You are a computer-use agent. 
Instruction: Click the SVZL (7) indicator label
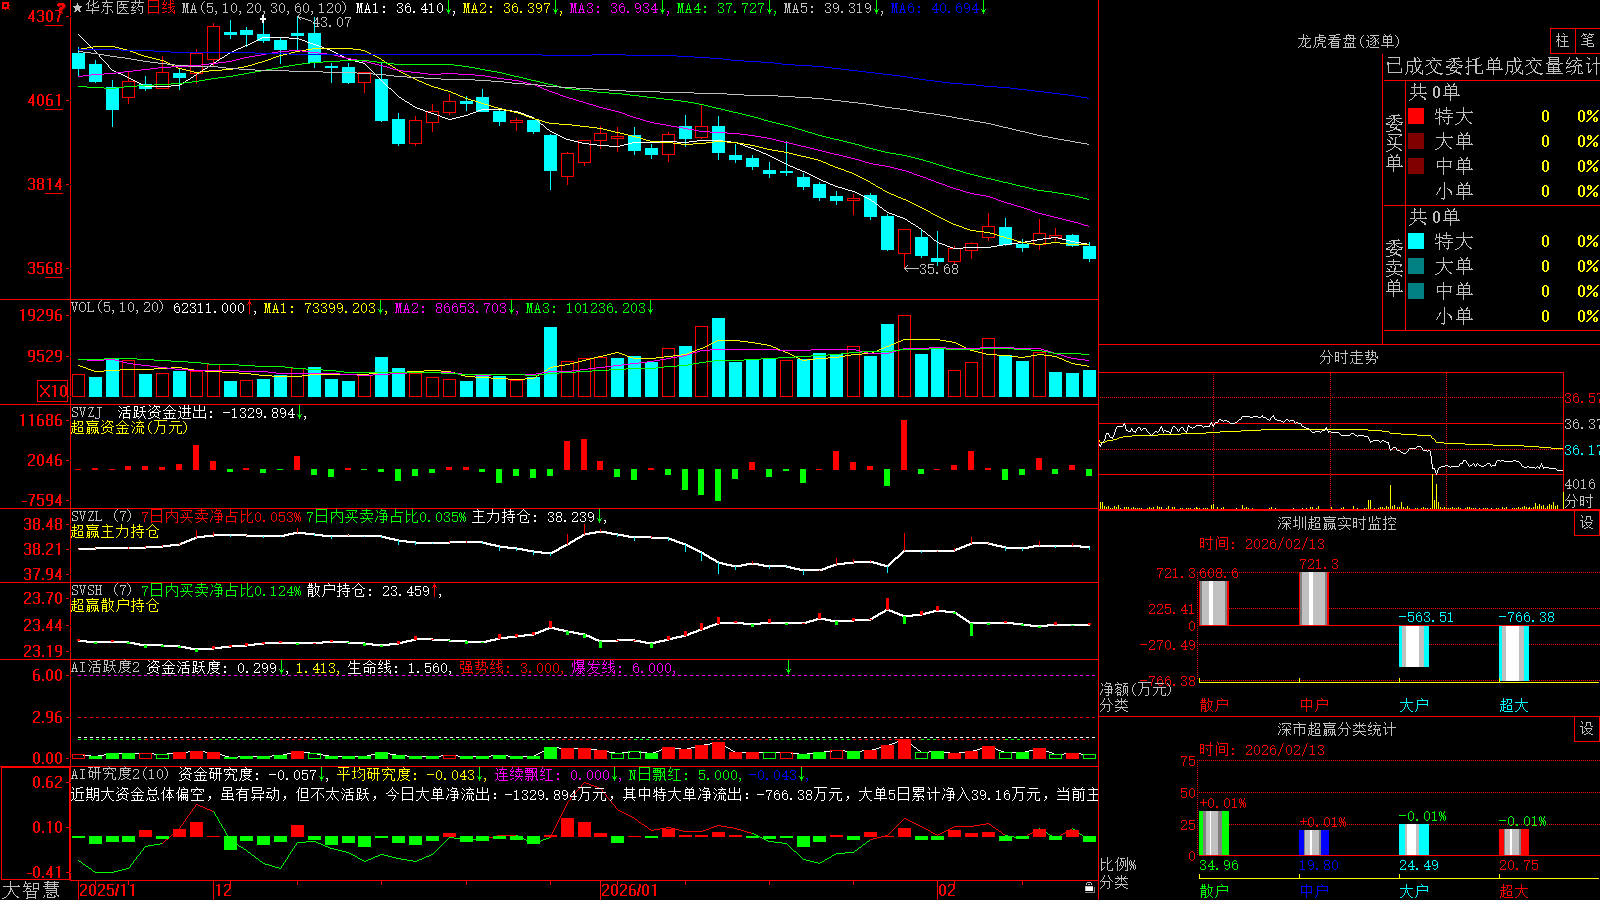click(101, 517)
